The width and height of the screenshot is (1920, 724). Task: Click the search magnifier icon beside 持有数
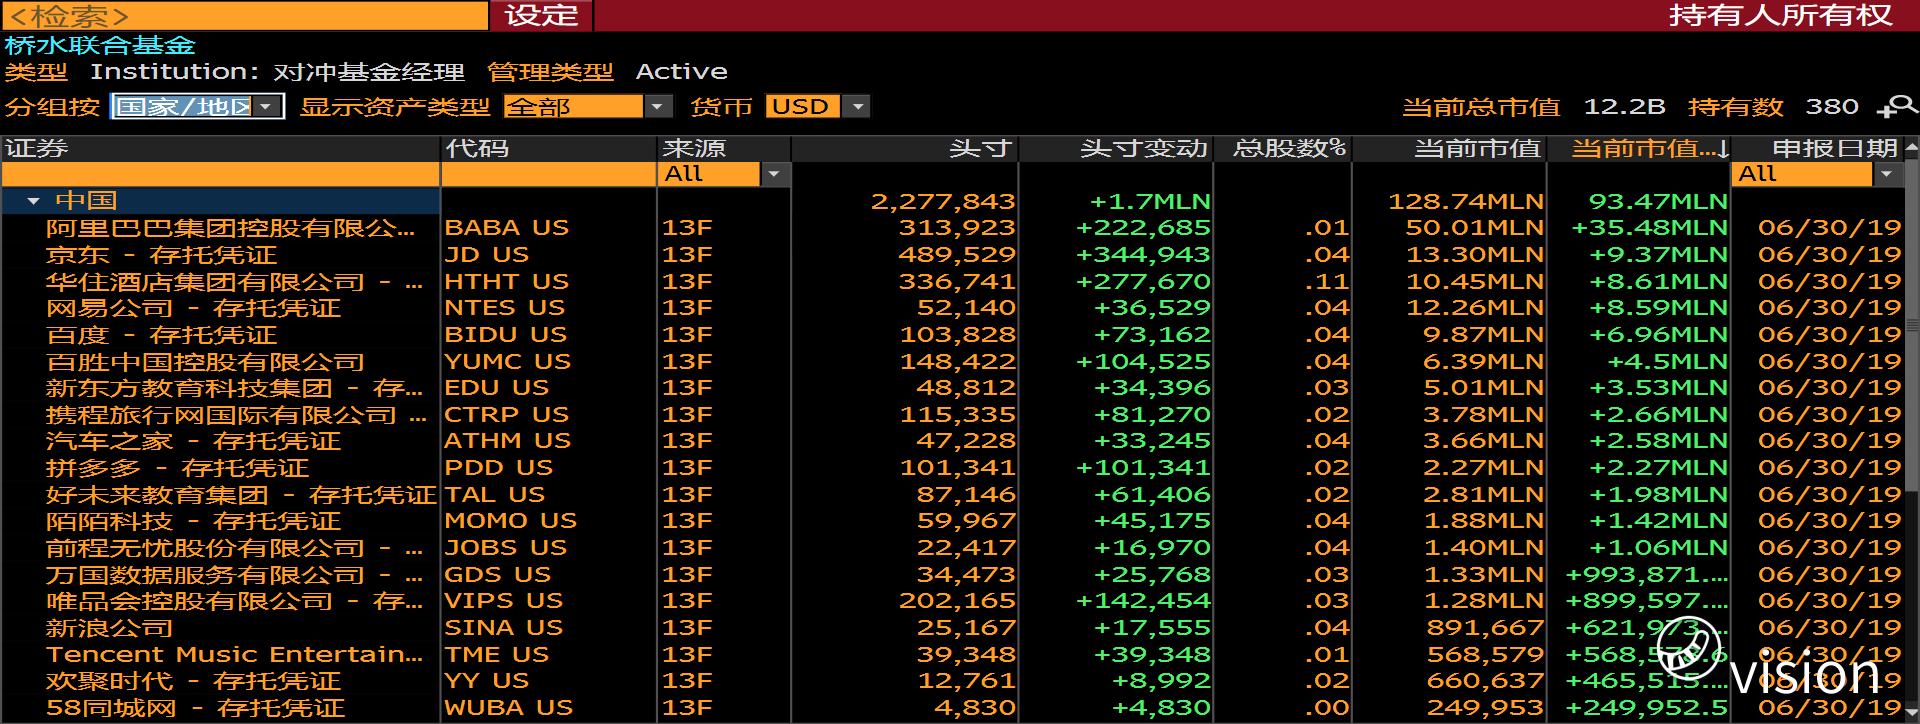click(x=1897, y=107)
